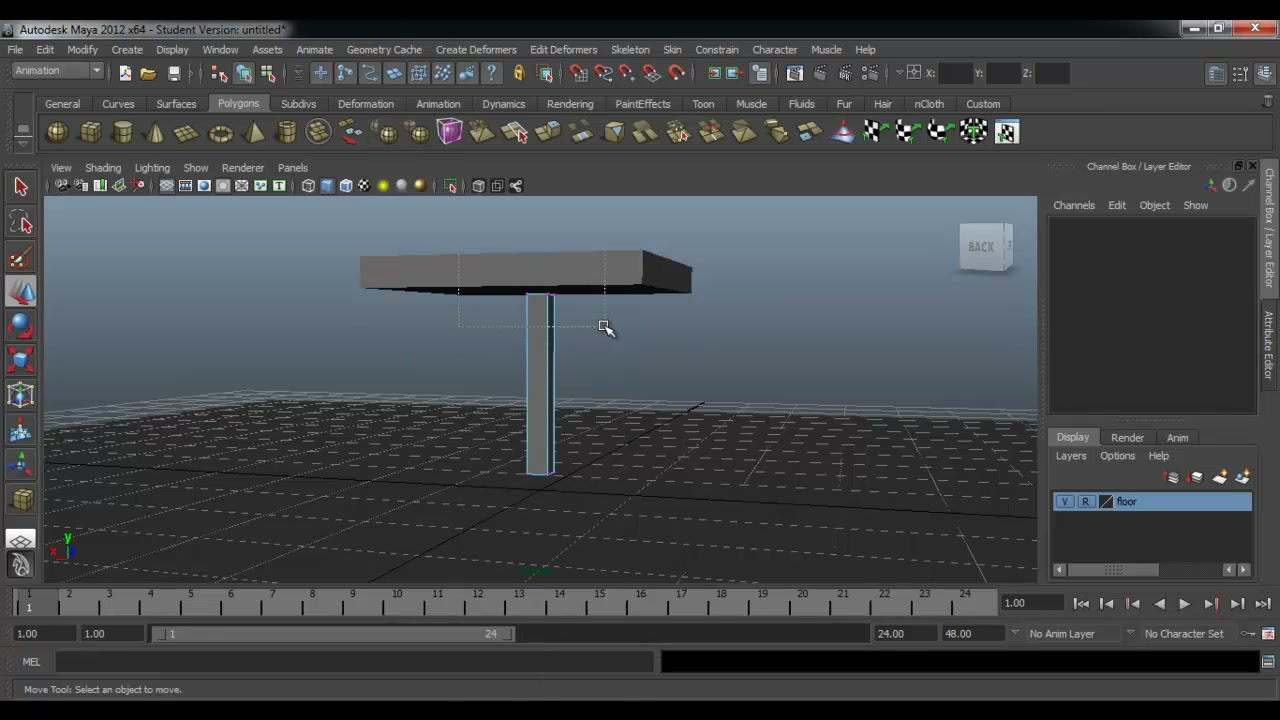Select the Lasso tool in toolbox
This screenshot has height=720, width=1280.
(x=21, y=222)
